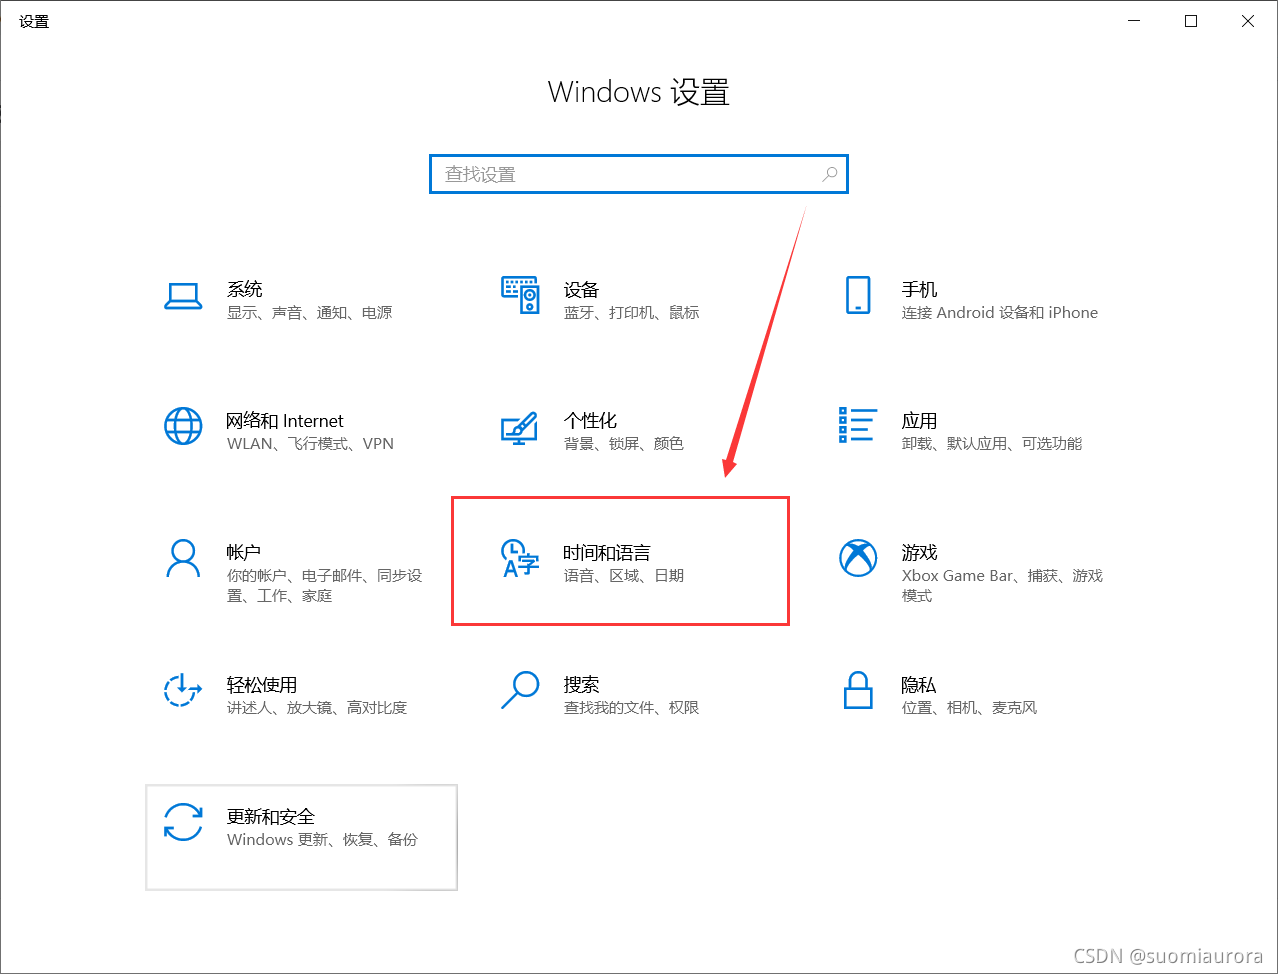
Task: Click the 应用 list icon
Action: coord(858,425)
